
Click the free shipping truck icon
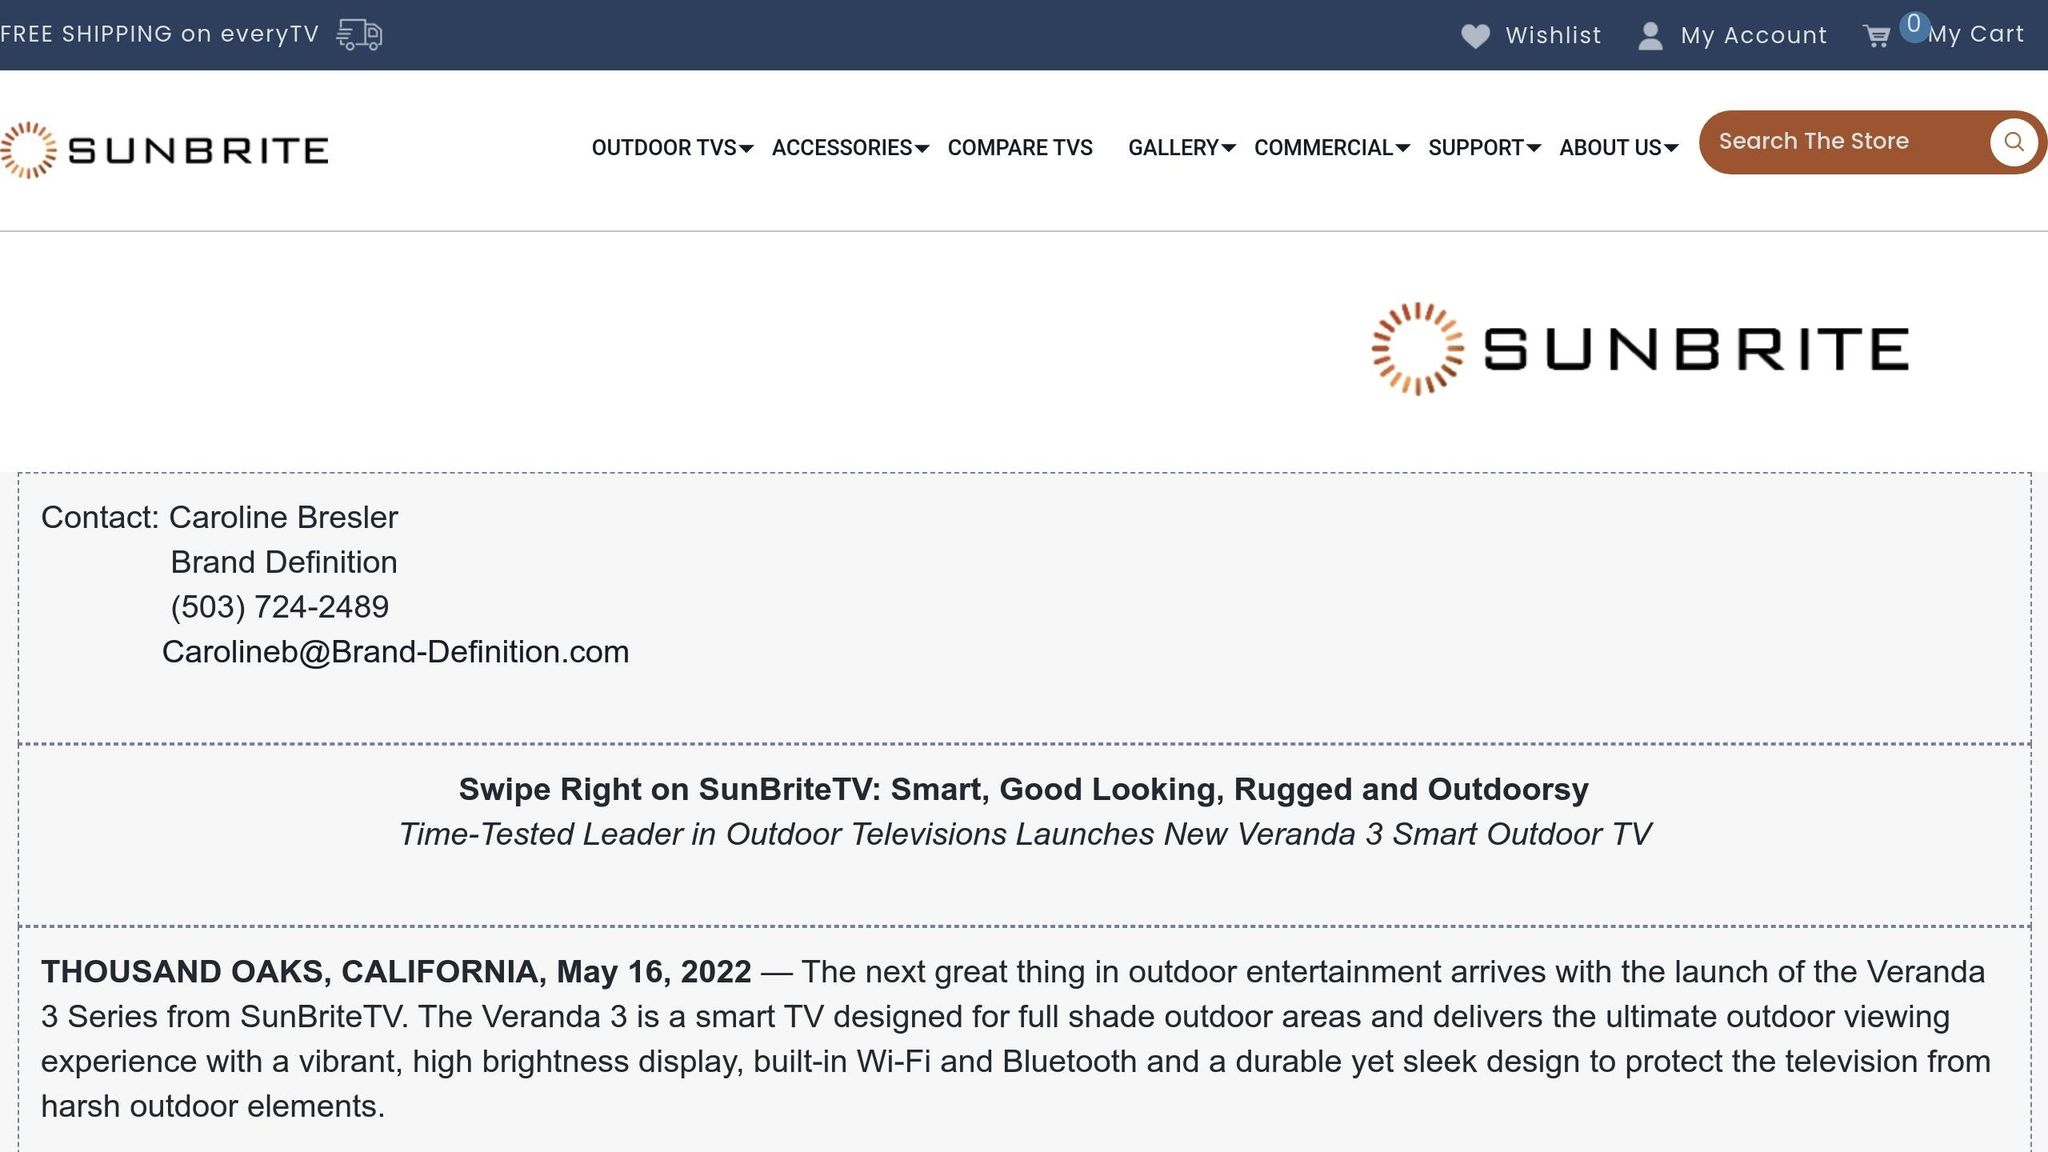(360, 34)
